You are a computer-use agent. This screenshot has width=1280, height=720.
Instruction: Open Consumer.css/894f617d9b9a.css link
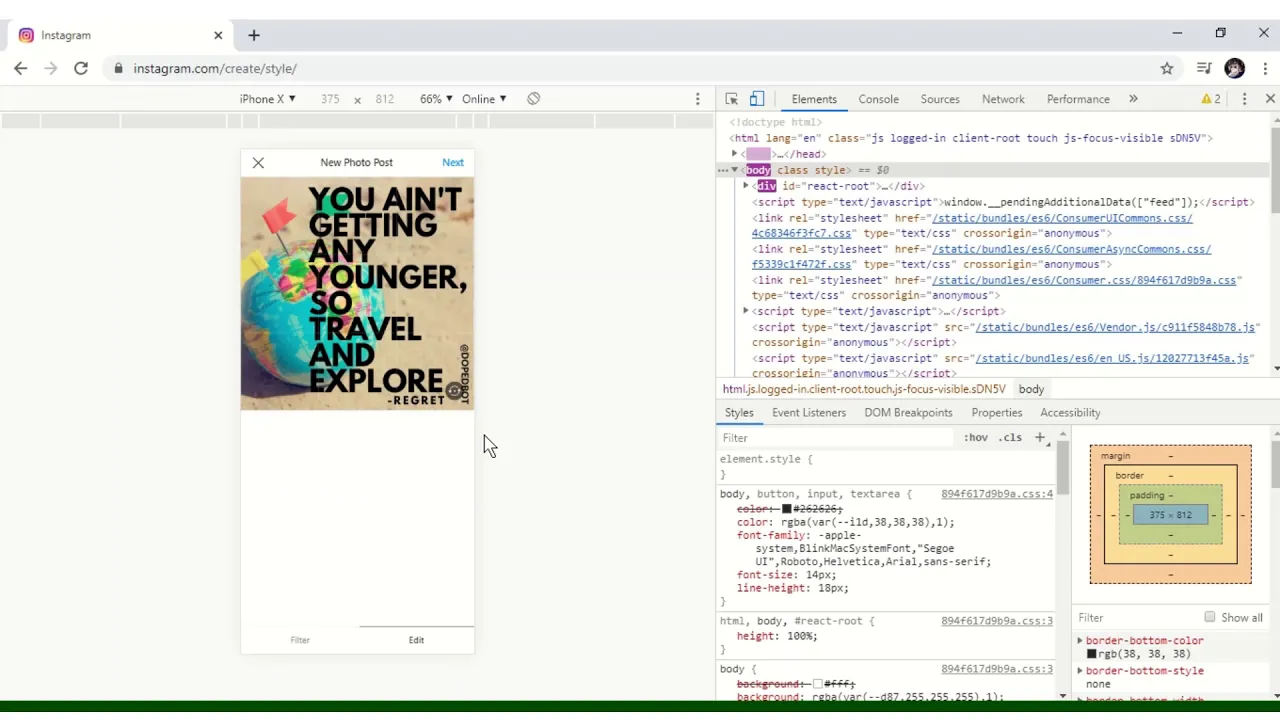(x=1084, y=280)
